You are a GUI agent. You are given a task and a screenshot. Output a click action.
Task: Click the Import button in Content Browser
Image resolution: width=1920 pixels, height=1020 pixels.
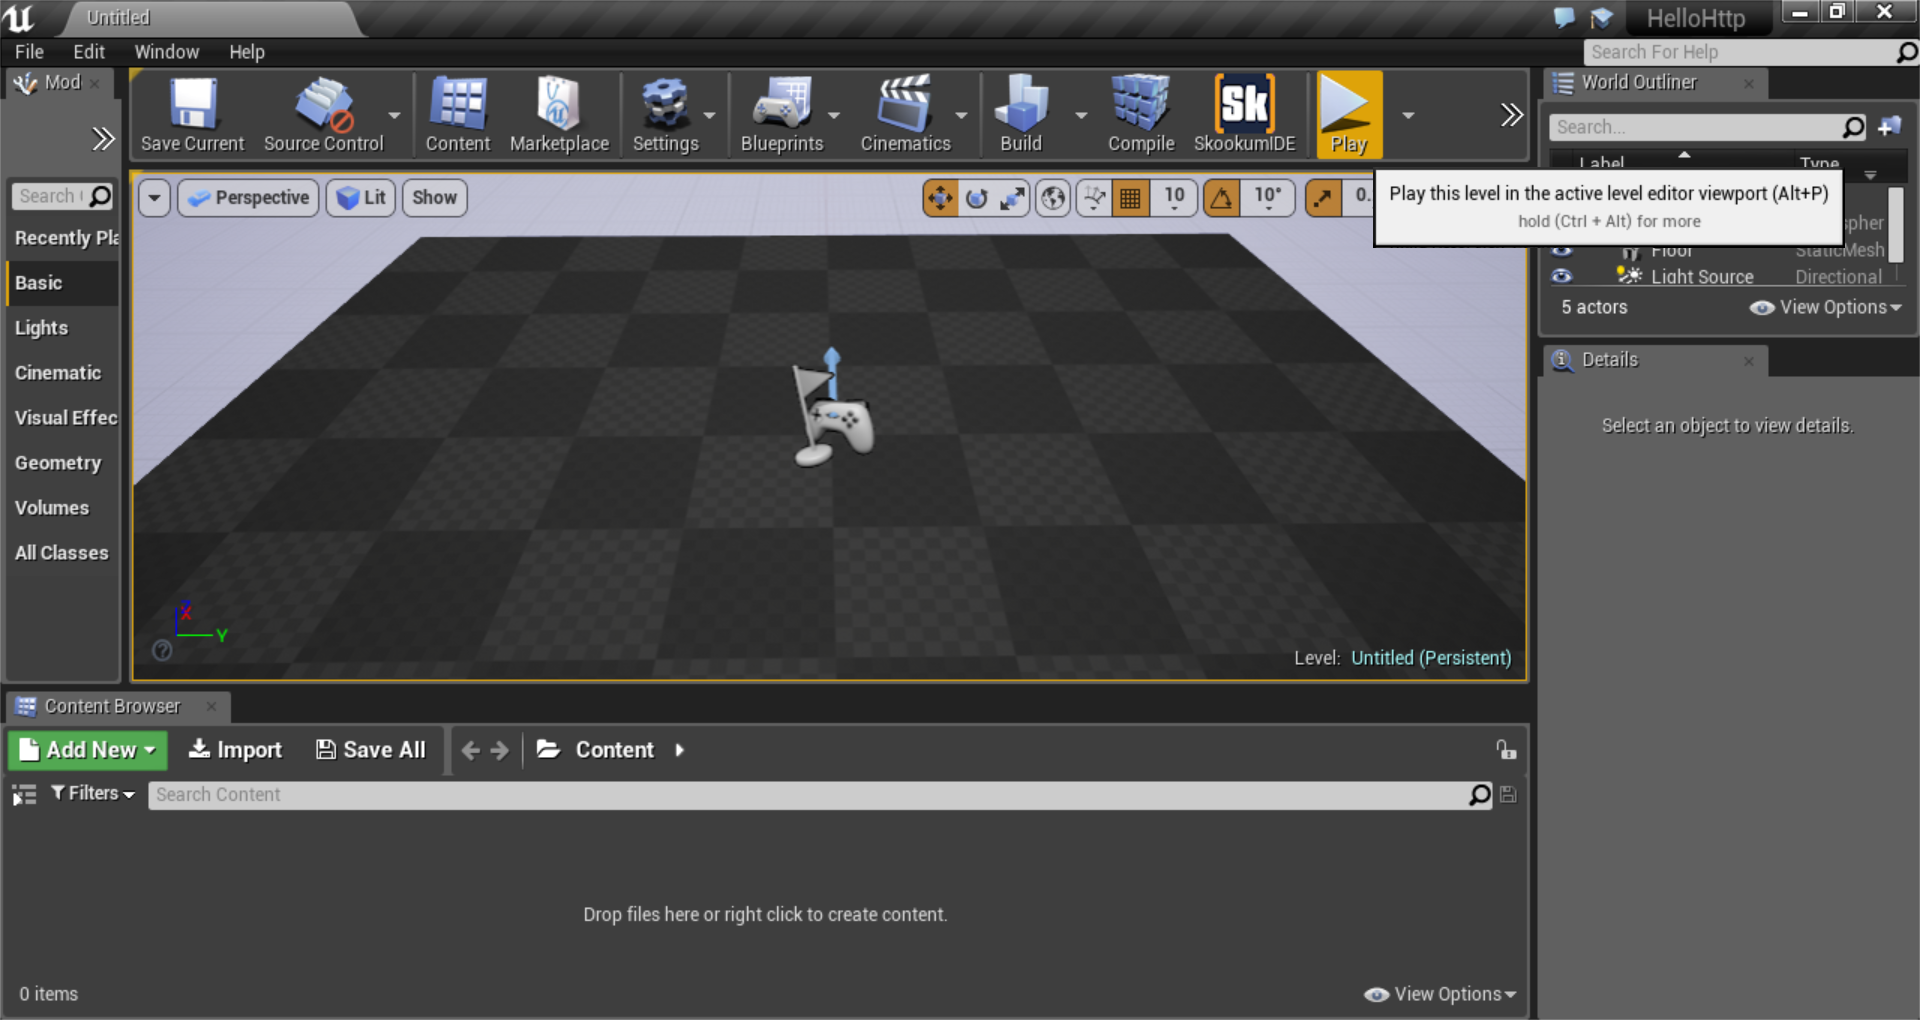click(236, 750)
